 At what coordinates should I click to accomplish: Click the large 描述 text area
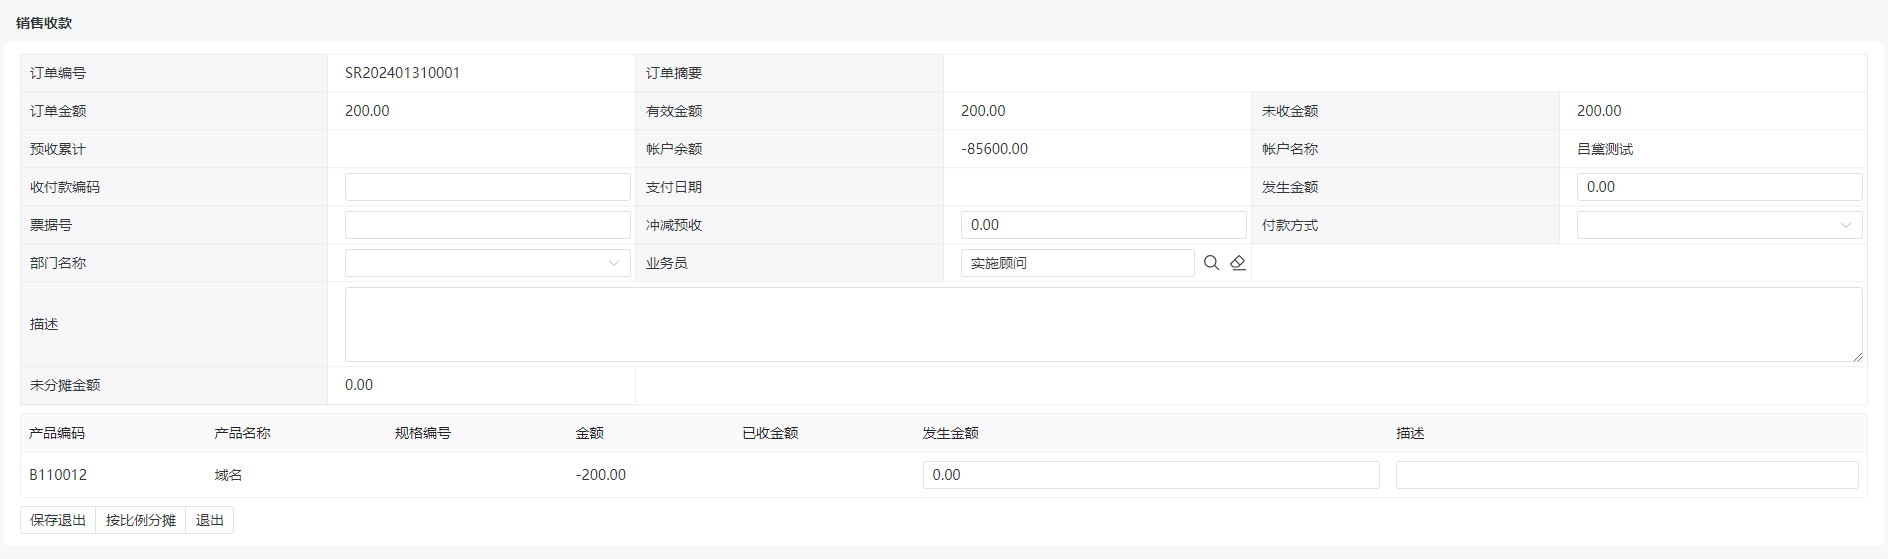[x=1103, y=324]
